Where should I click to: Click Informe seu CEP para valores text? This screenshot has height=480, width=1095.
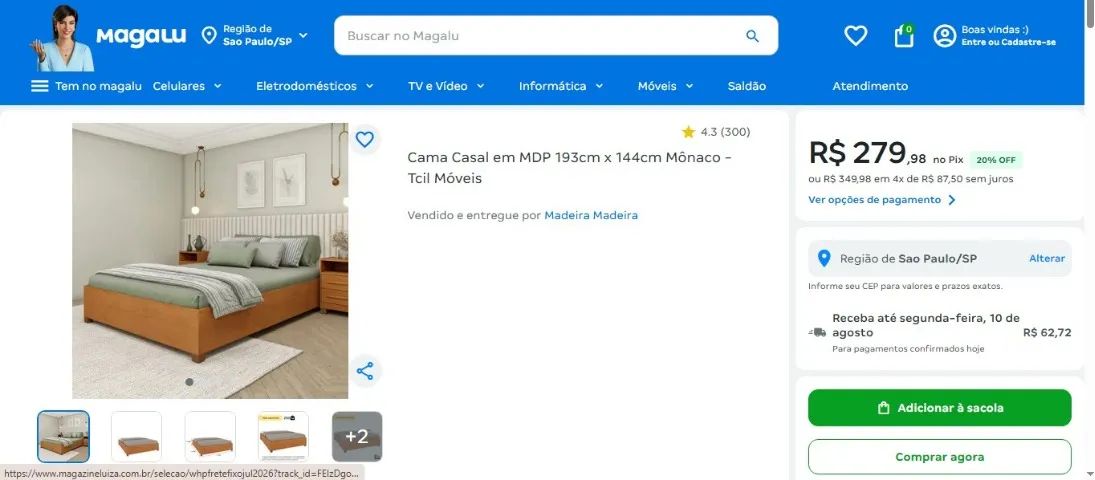click(x=905, y=286)
